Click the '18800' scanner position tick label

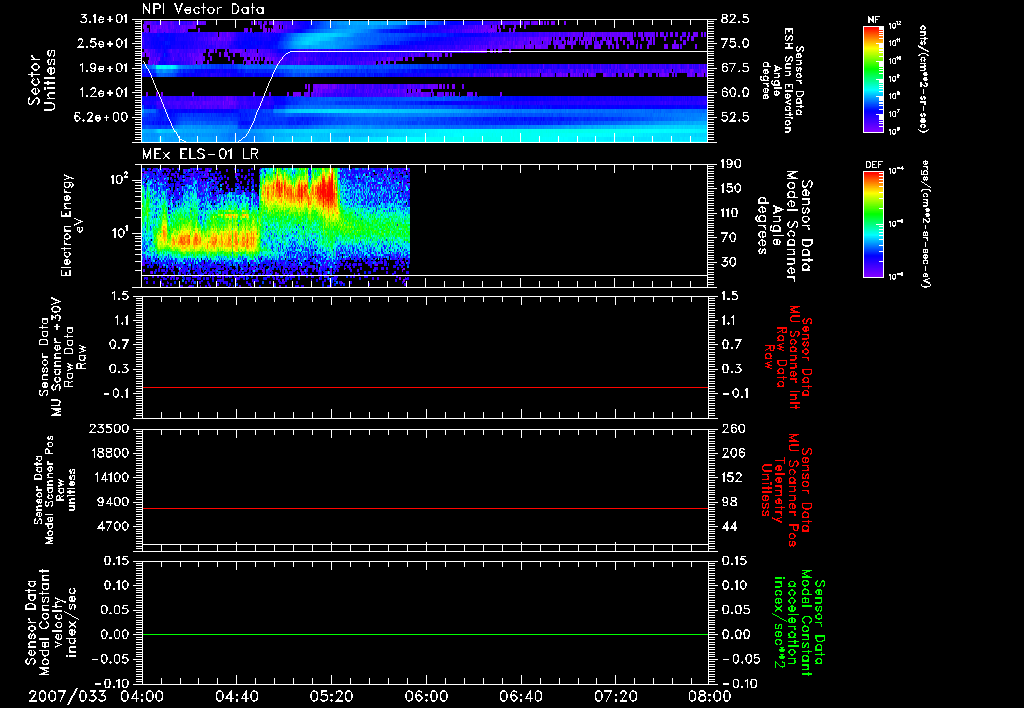click(110, 453)
